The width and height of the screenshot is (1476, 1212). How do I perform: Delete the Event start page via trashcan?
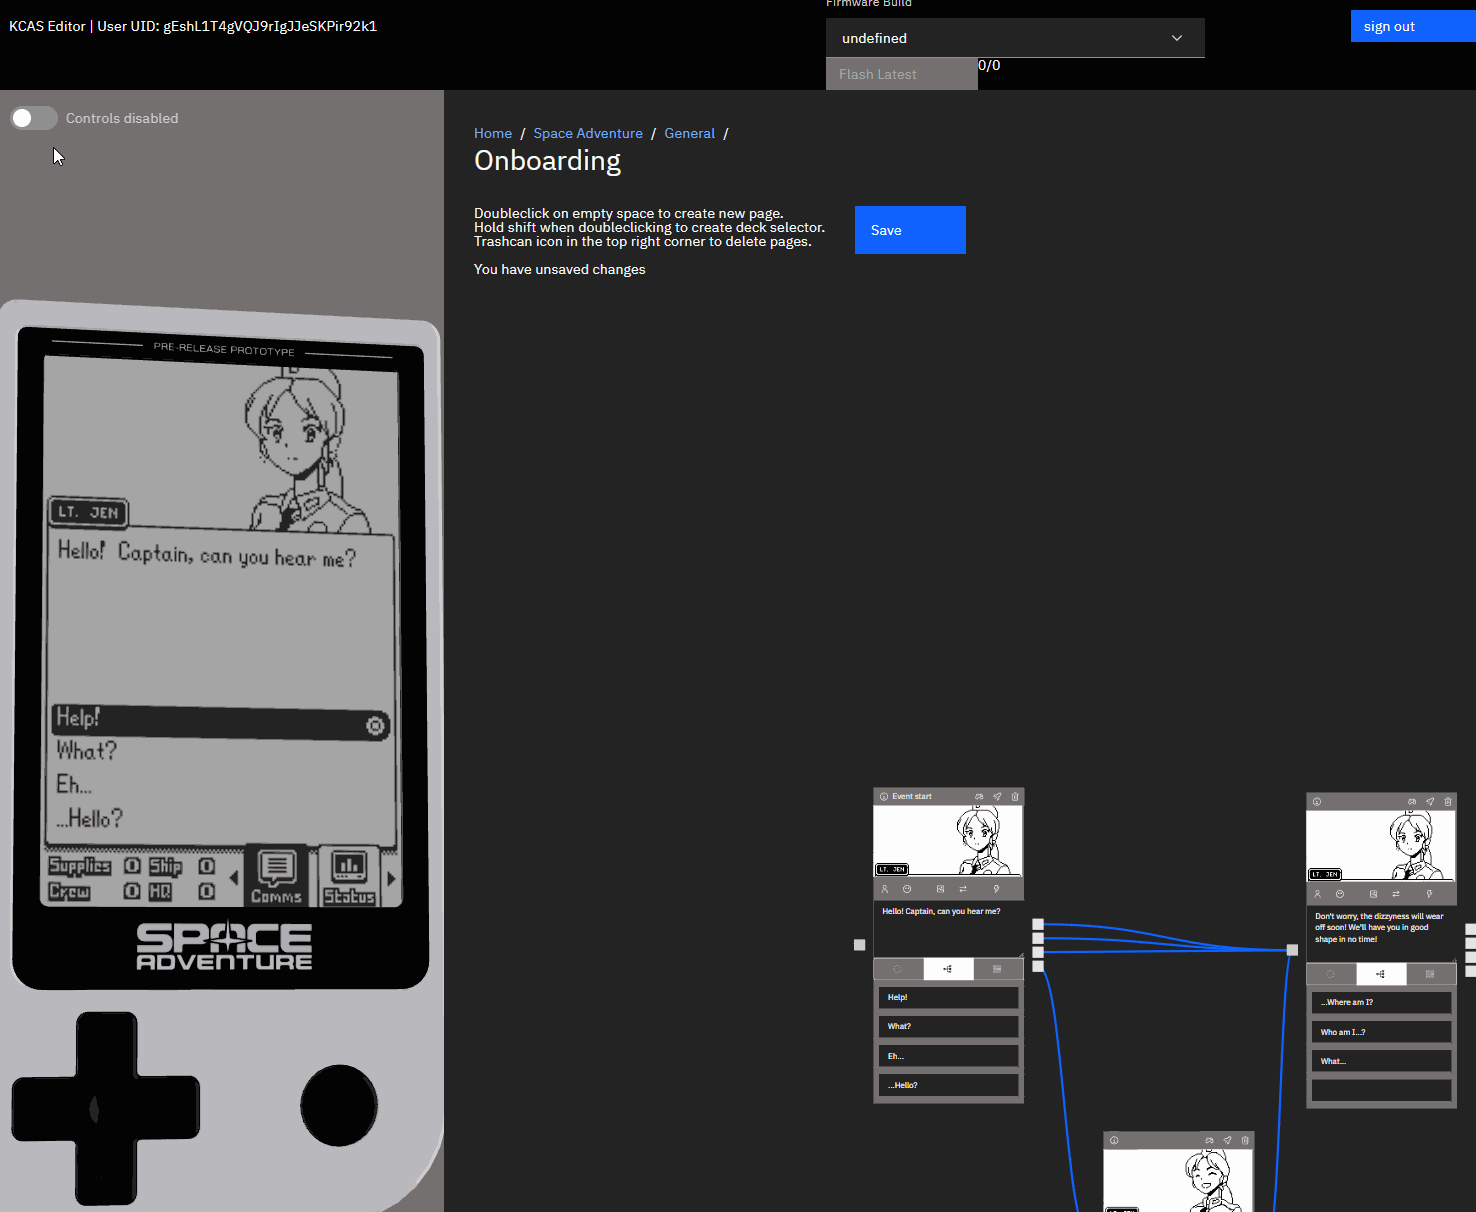[x=1015, y=797]
